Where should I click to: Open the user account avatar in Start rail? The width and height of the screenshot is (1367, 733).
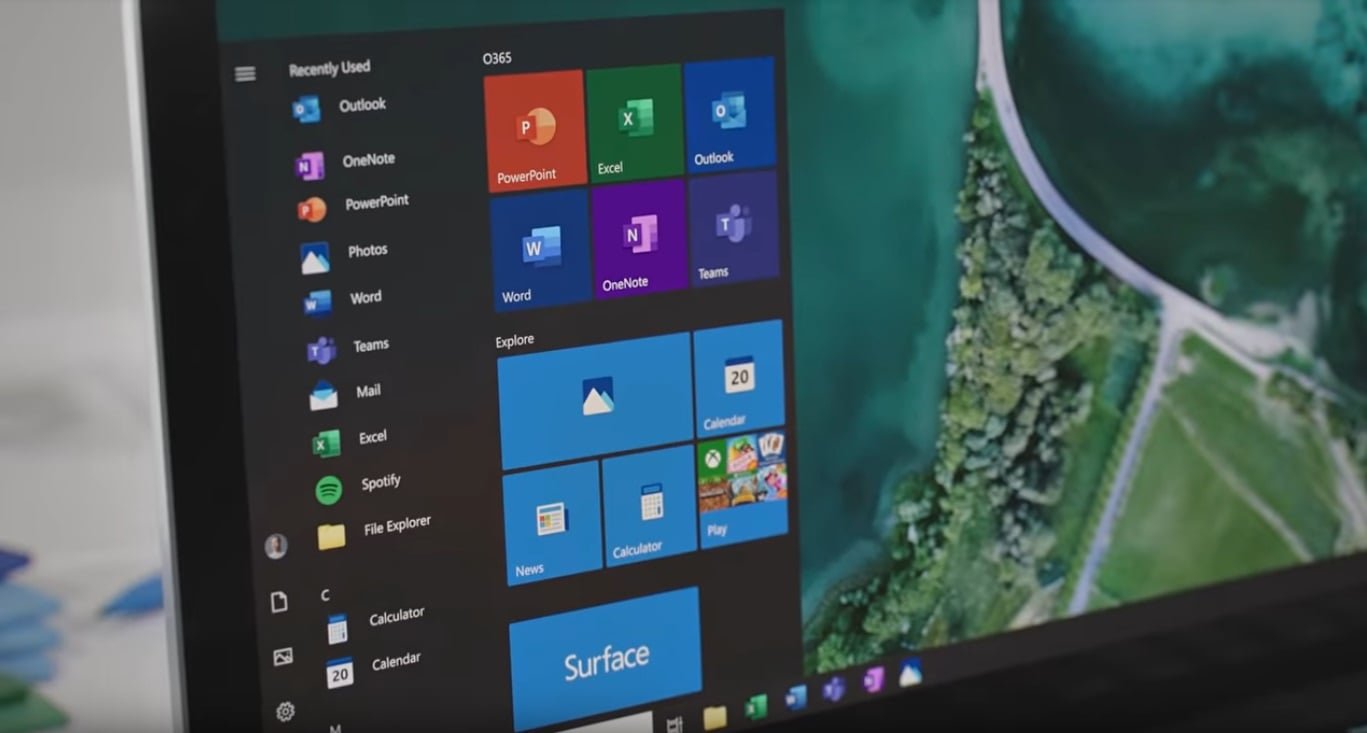click(276, 545)
